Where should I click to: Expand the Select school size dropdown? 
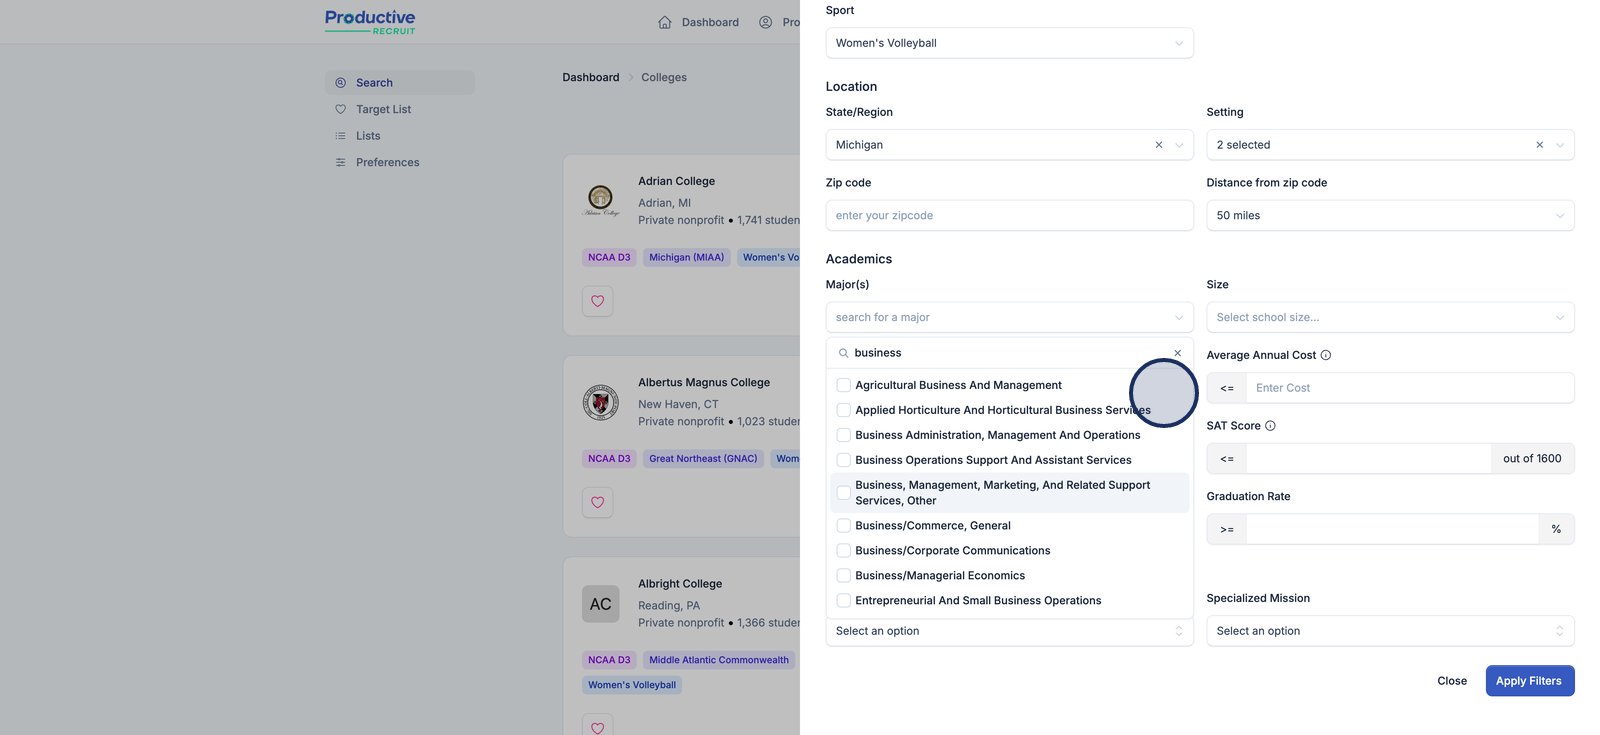pos(1390,318)
